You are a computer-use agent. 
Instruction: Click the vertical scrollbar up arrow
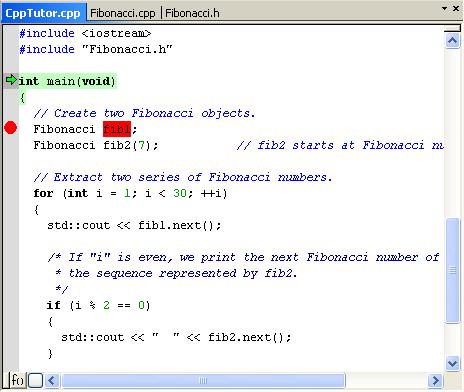coord(452,41)
